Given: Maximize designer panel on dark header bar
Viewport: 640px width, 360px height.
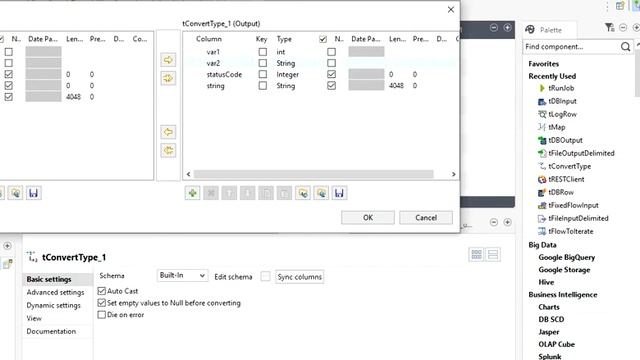Looking at the screenshot, I should [507, 28].
